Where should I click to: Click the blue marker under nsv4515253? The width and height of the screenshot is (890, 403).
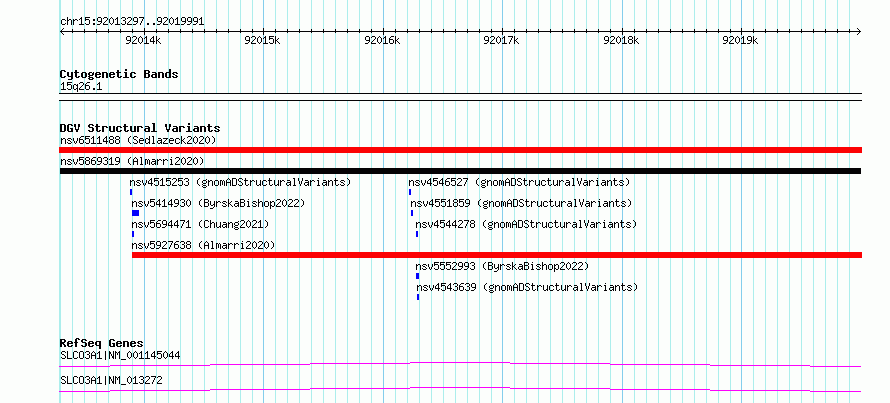click(x=131, y=192)
